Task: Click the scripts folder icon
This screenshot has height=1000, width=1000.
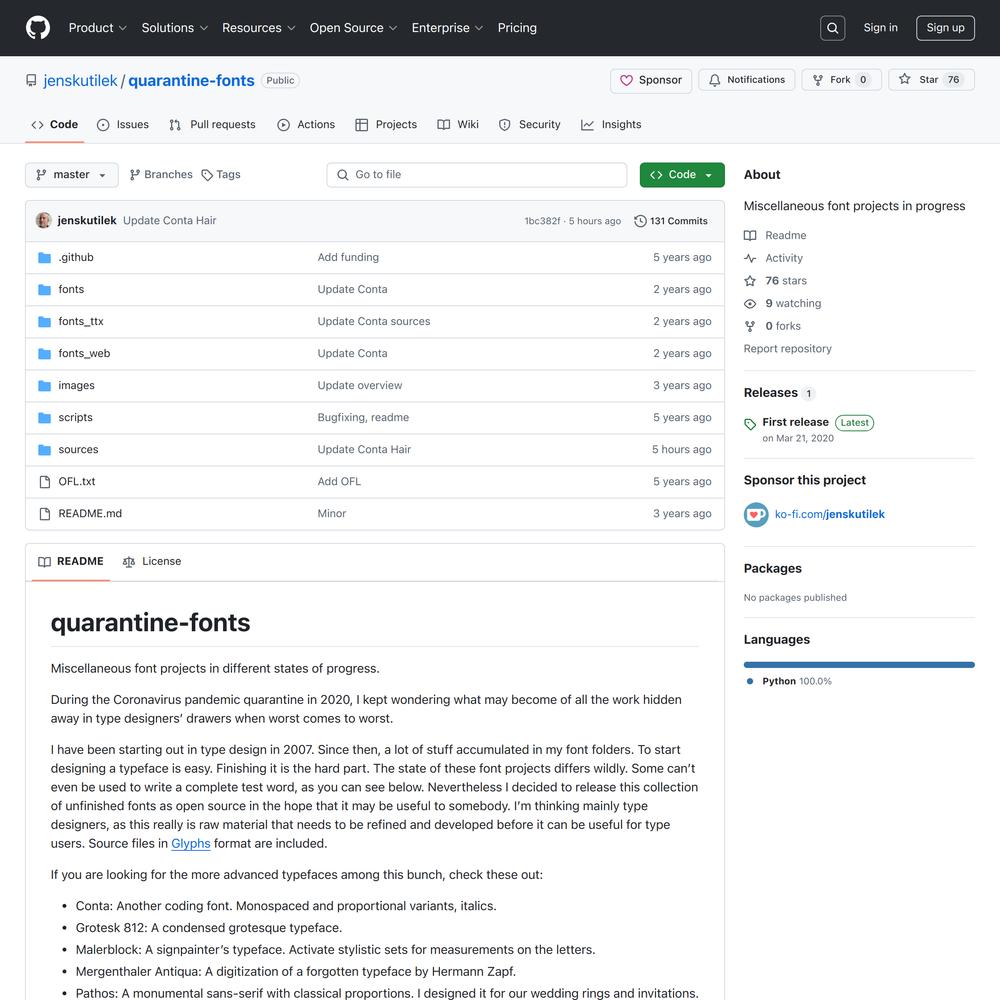Action: click(44, 418)
